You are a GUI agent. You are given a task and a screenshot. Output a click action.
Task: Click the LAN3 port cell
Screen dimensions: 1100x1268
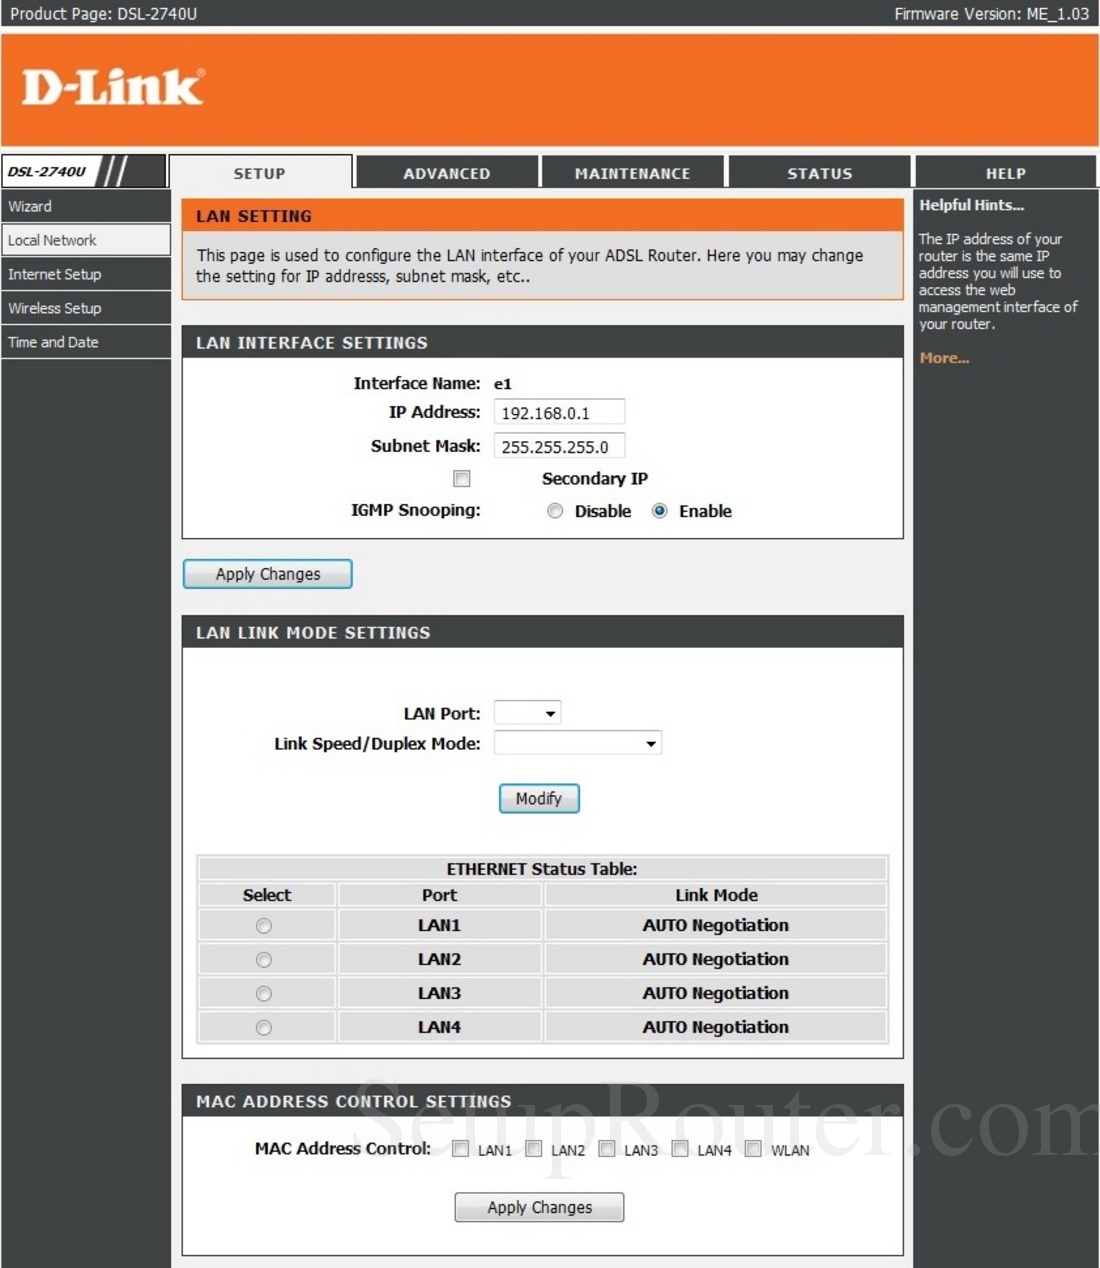click(440, 993)
